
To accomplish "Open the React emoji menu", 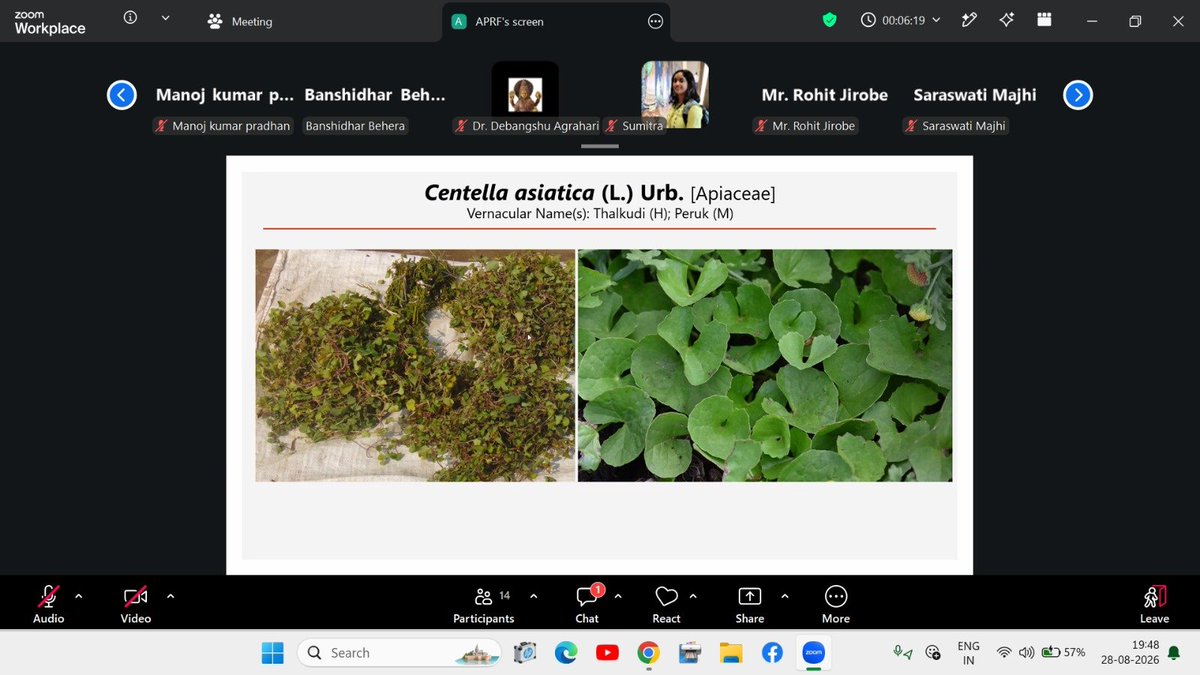I will click(666, 604).
